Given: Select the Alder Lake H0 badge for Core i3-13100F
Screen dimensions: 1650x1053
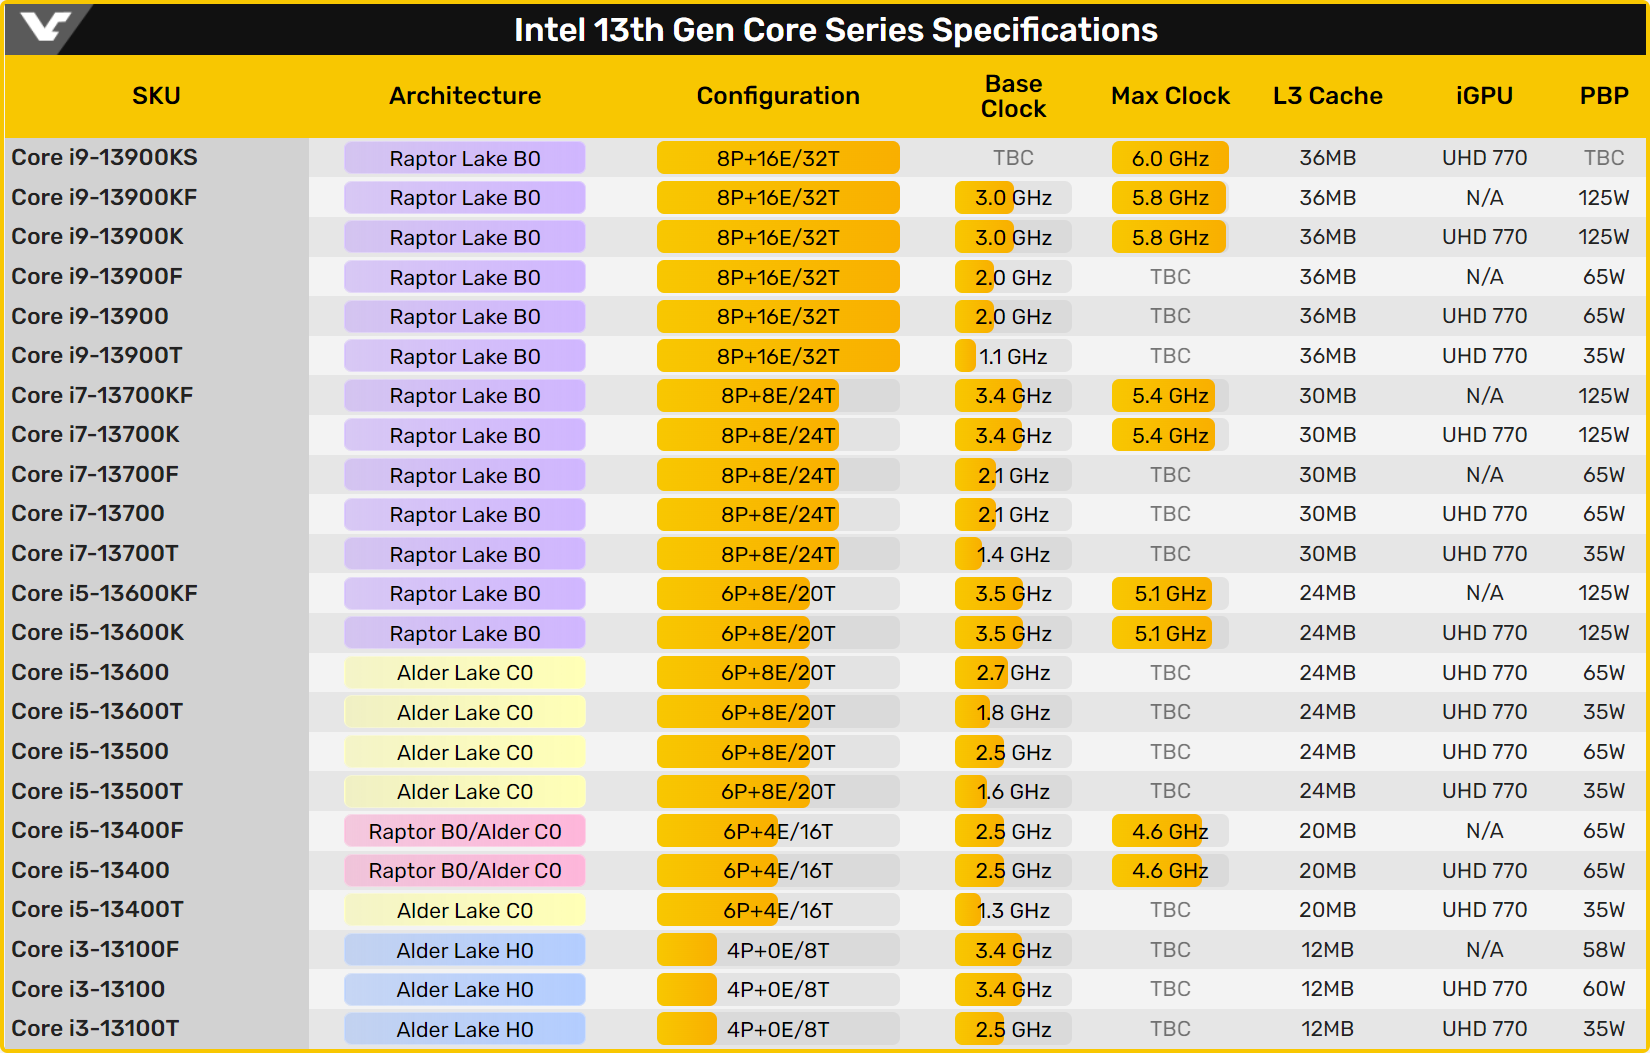Looking at the screenshot, I should click(x=465, y=950).
